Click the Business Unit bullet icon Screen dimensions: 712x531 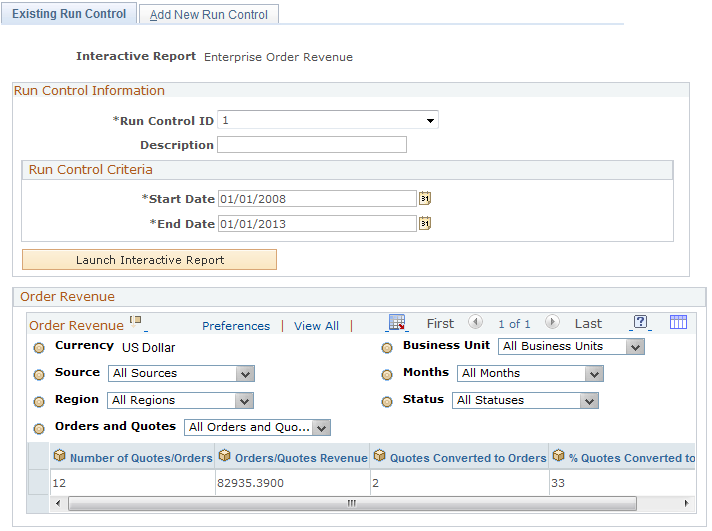pyautogui.click(x=387, y=348)
